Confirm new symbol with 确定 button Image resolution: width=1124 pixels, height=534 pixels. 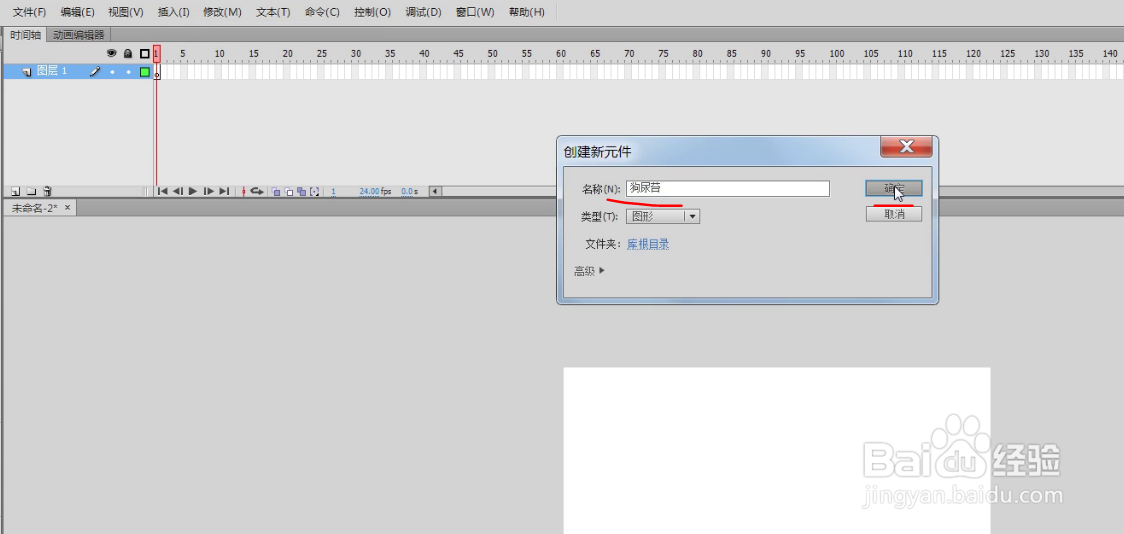(x=894, y=189)
